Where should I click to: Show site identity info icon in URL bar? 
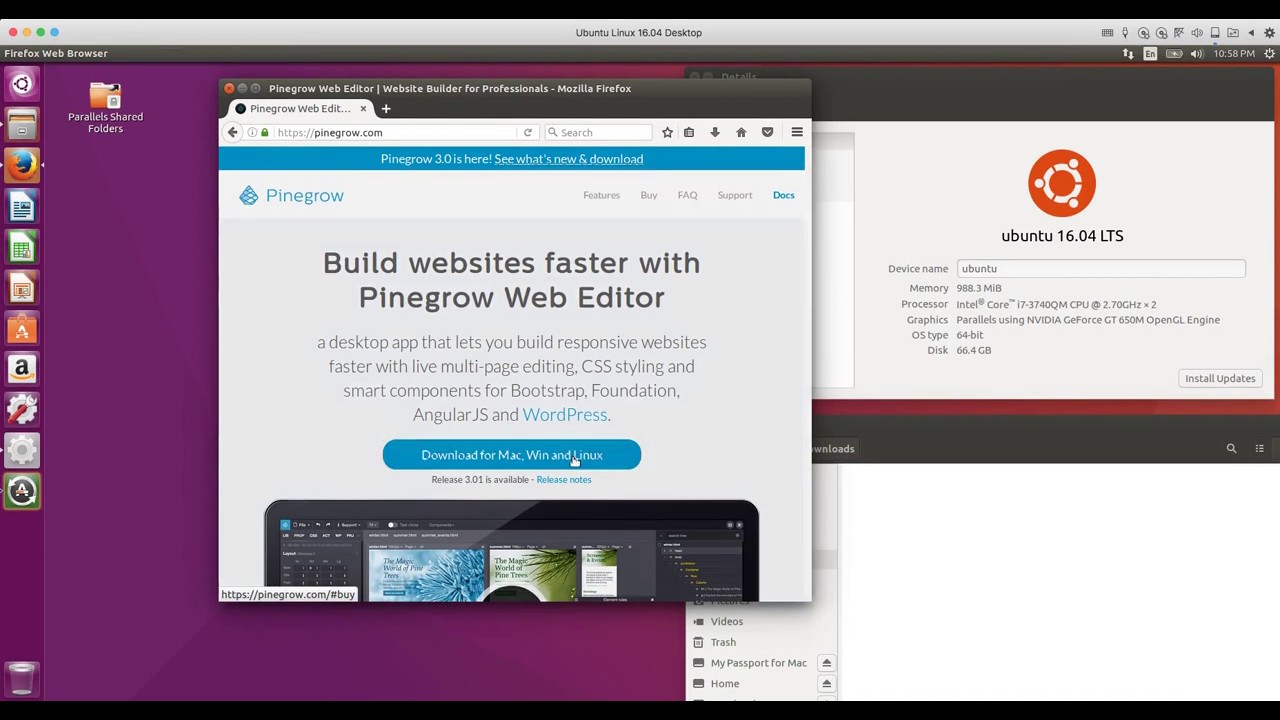252,132
